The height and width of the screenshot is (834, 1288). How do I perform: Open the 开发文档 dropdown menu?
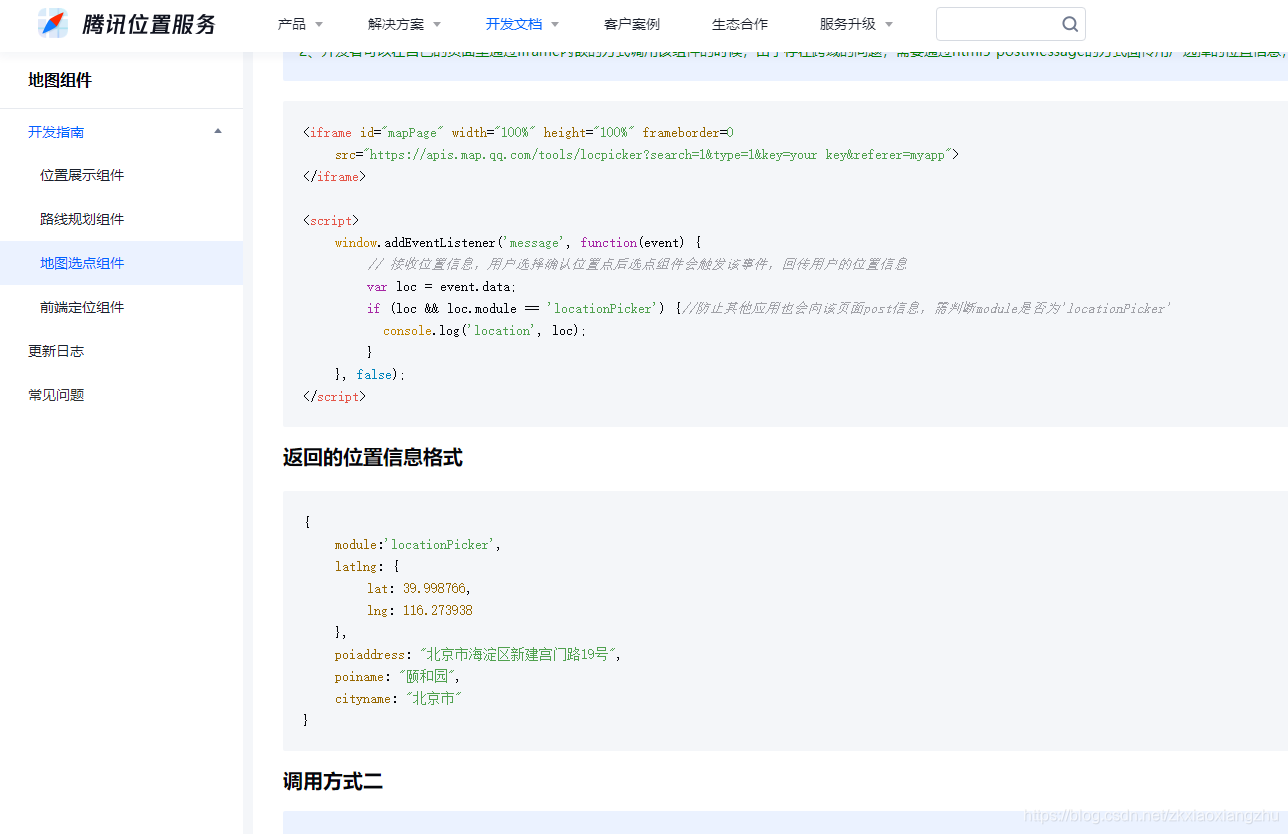point(522,24)
